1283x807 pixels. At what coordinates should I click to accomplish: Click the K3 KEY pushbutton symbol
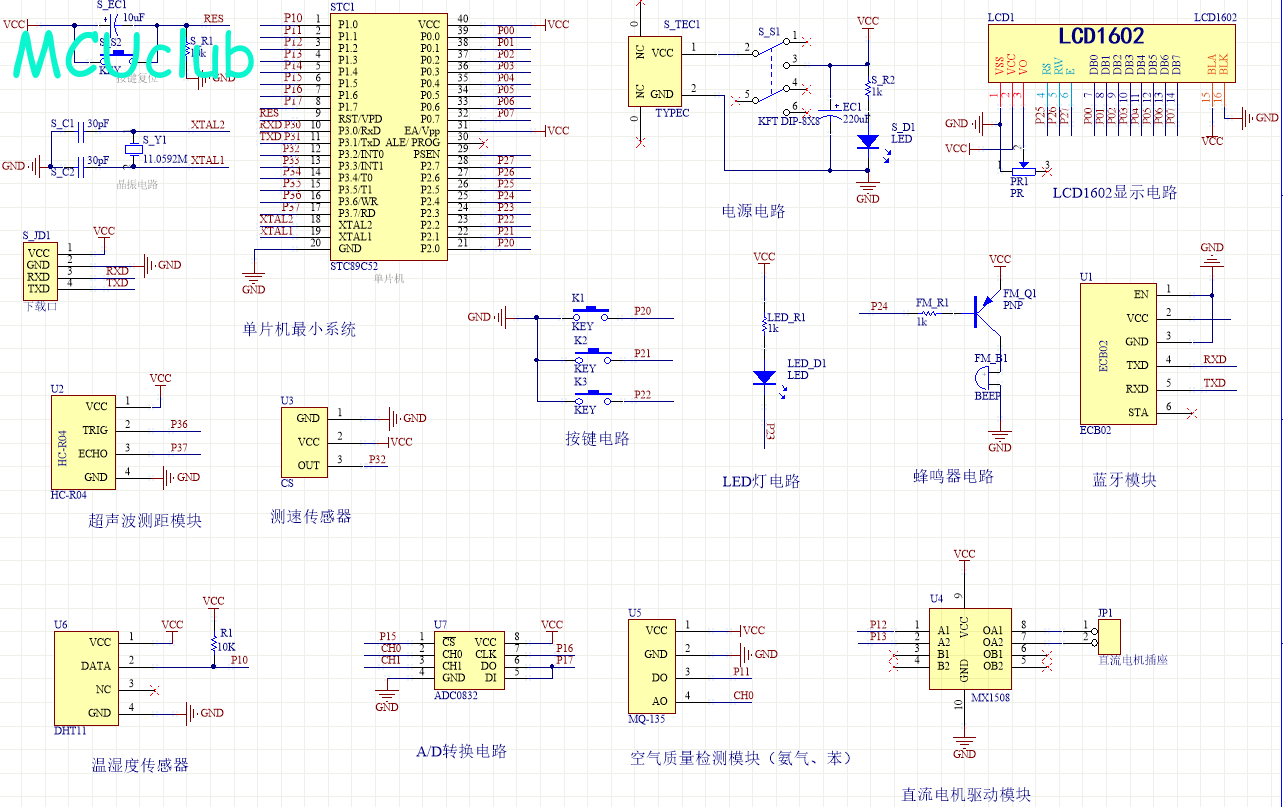point(591,396)
